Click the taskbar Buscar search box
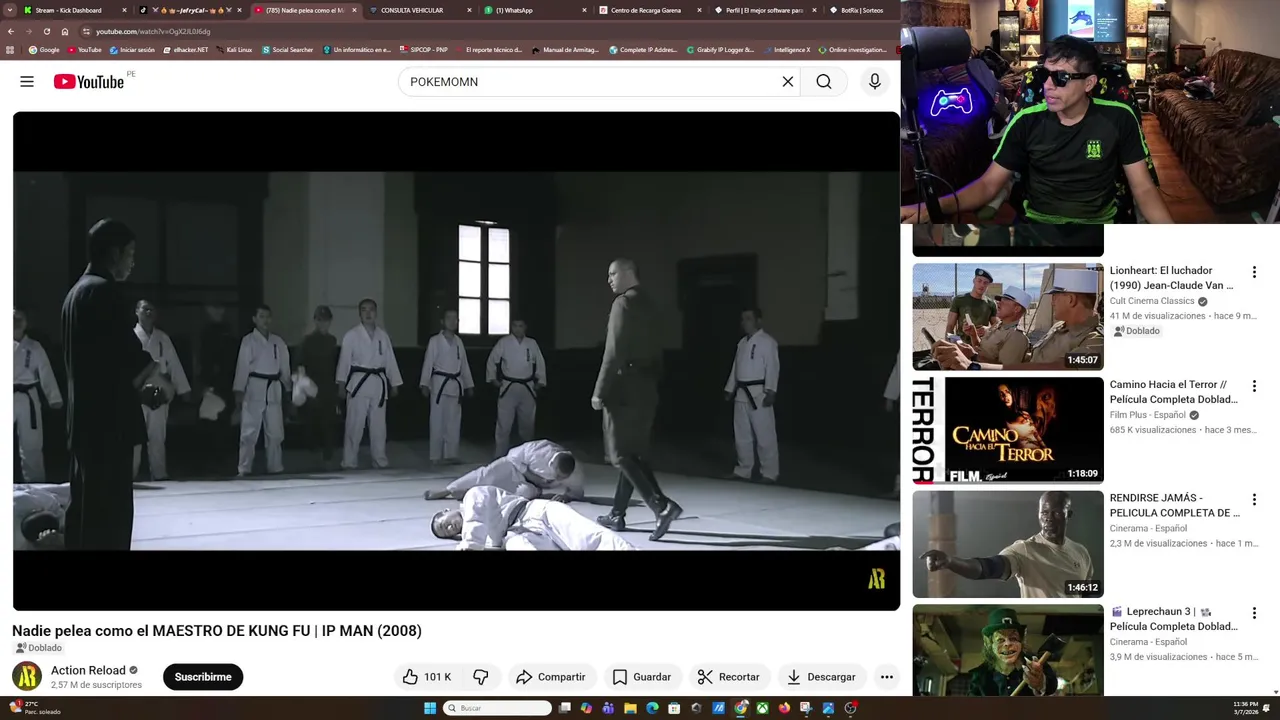 (x=497, y=708)
